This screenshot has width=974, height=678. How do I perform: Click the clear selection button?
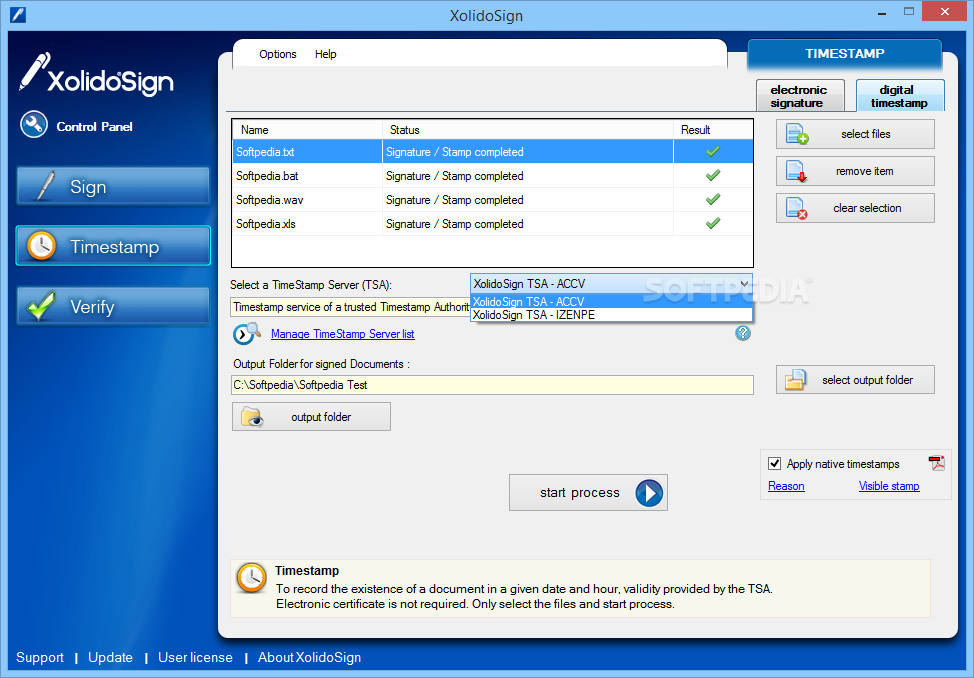[x=855, y=208]
